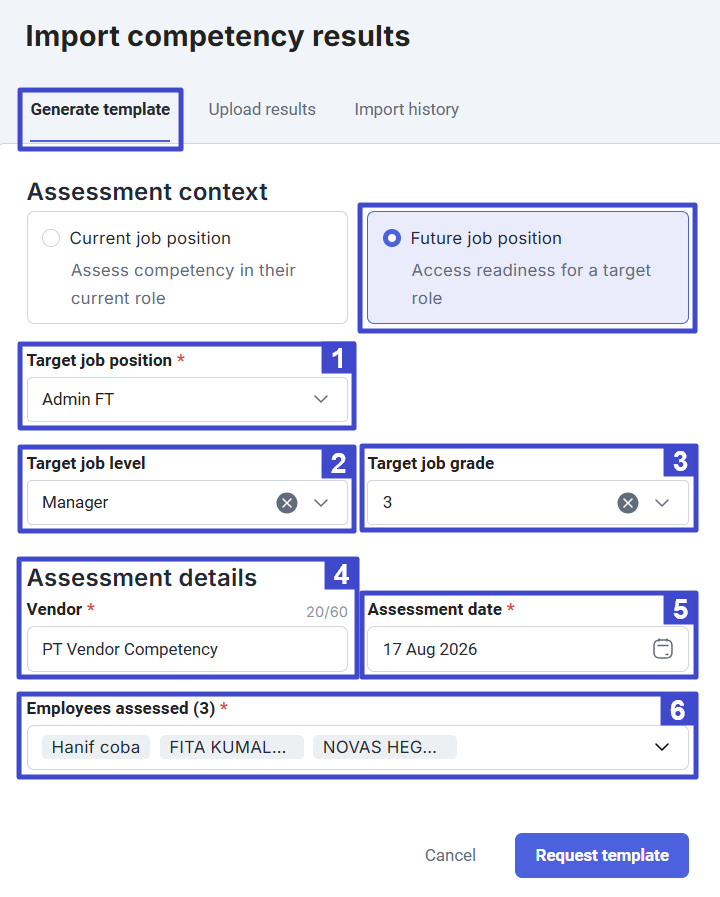This screenshot has height=897, width=720.
Task: Switch to the Upload results tab
Action: coord(262,109)
